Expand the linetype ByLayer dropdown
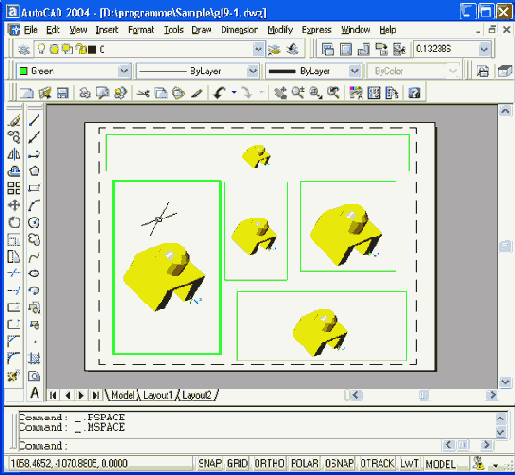Screen dimensions: 515x475 click(253, 71)
